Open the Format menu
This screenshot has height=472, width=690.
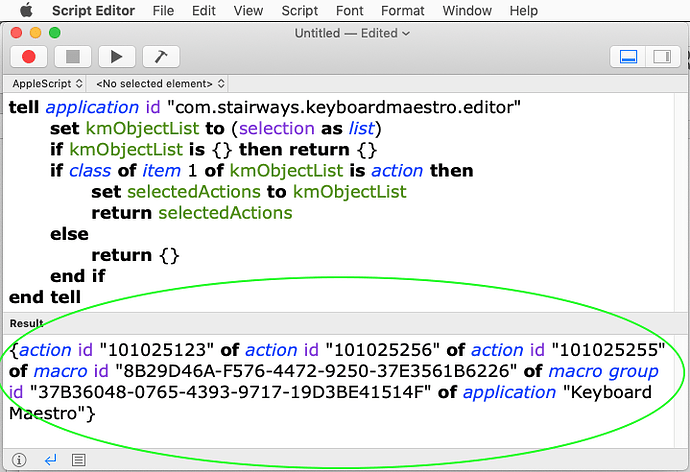coord(403,11)
